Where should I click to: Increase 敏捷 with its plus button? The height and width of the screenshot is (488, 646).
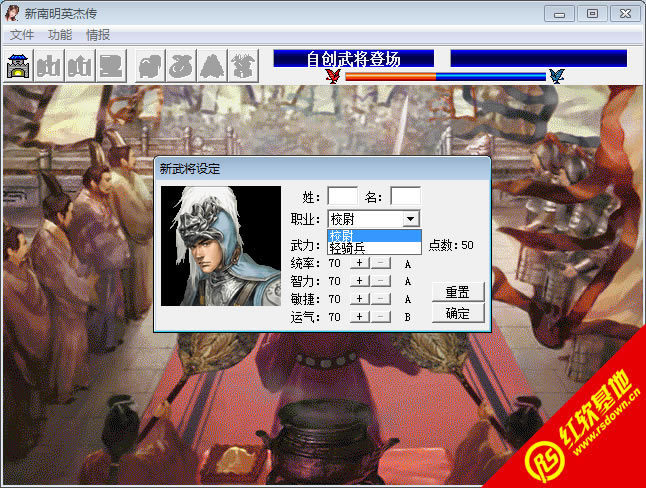pos(360,299)
